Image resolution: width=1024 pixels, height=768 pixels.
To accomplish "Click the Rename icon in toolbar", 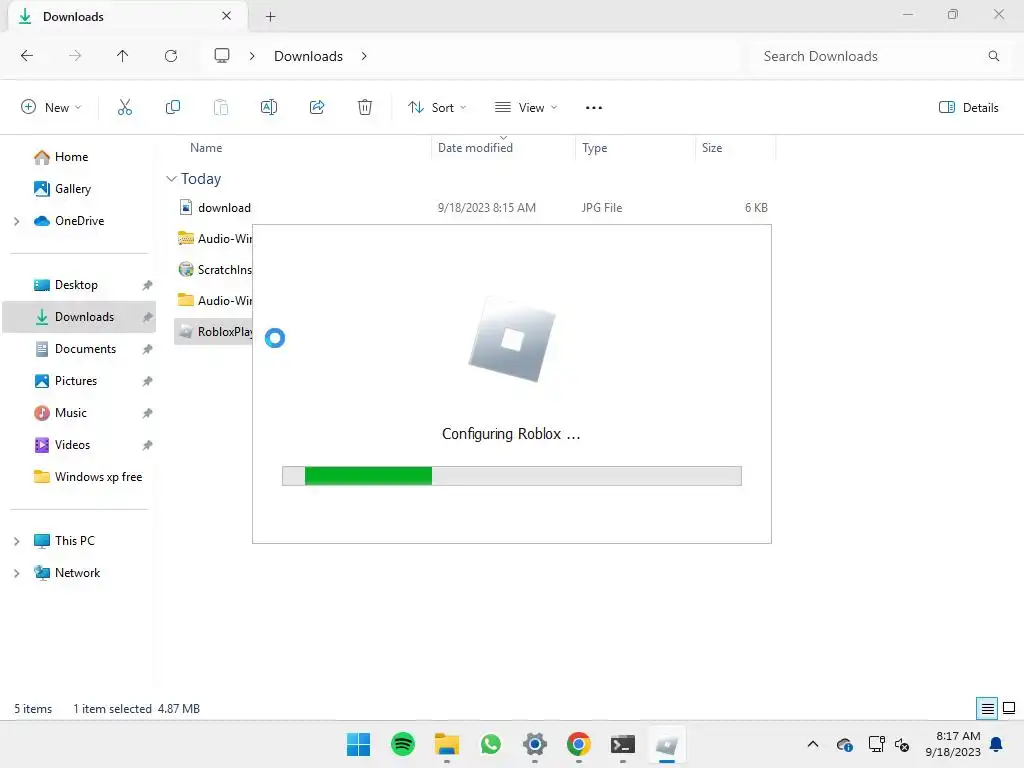I will point(269,108).
